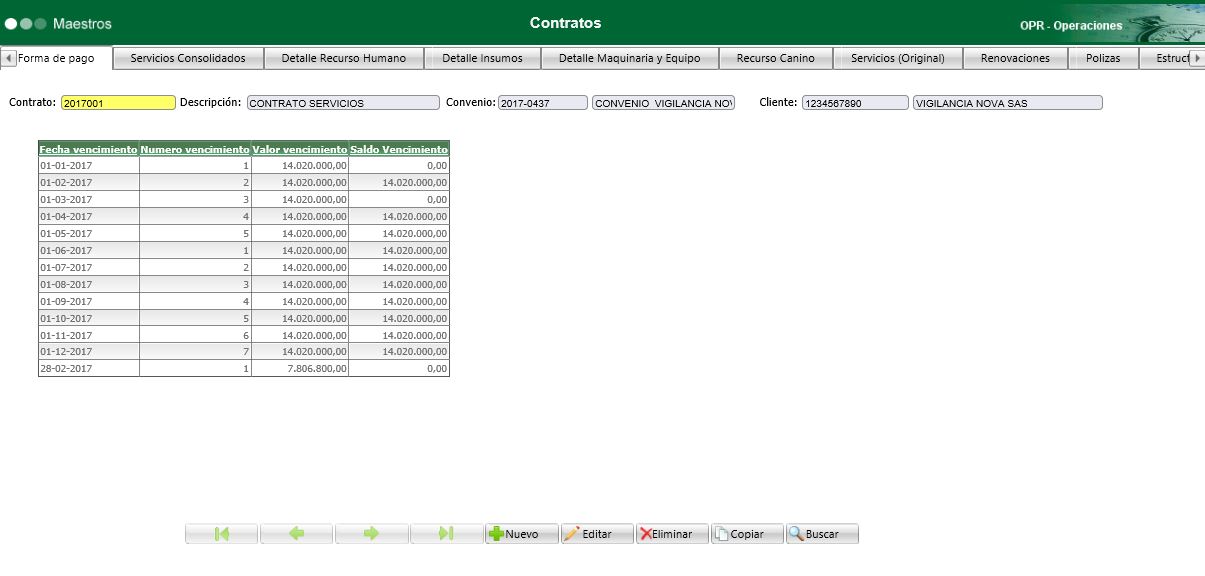Sort by Valor vencimiento column header
This screenshot has width=1205, height=576.
click(300, 149)
